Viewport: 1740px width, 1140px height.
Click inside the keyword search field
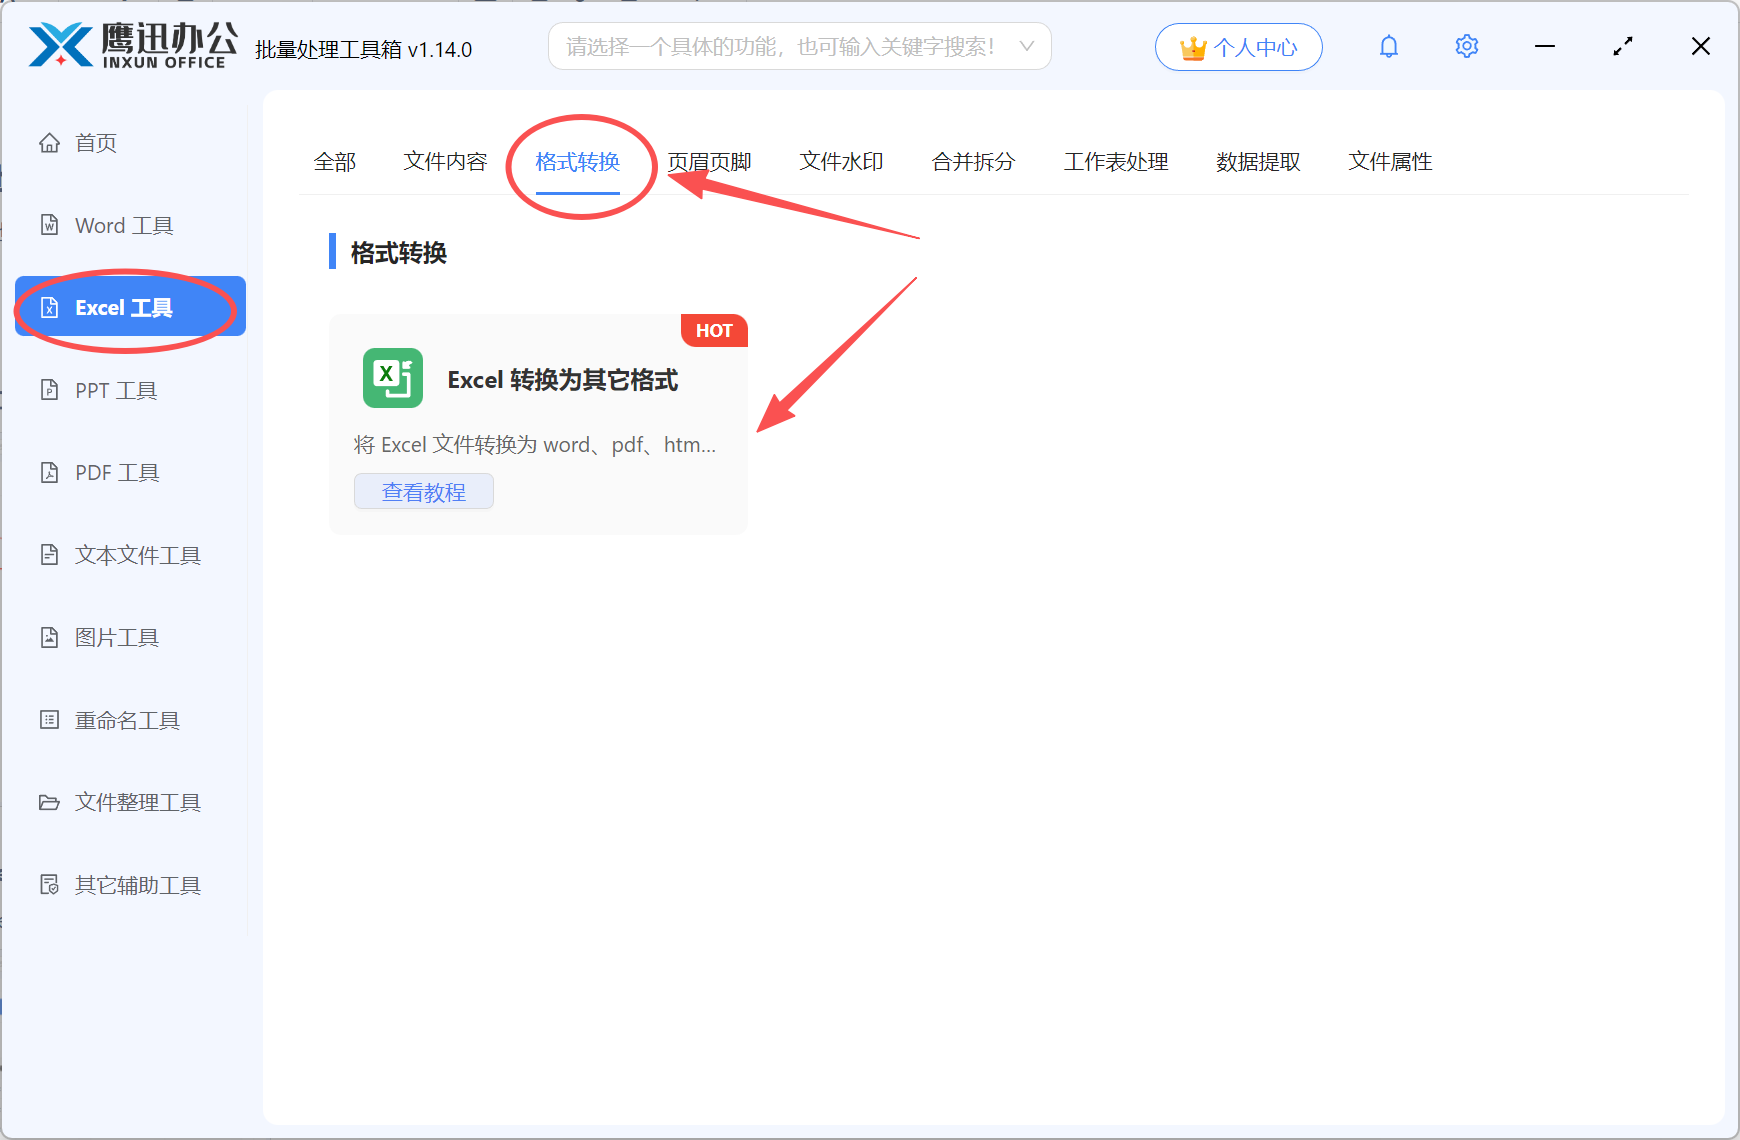coord(780,46)
